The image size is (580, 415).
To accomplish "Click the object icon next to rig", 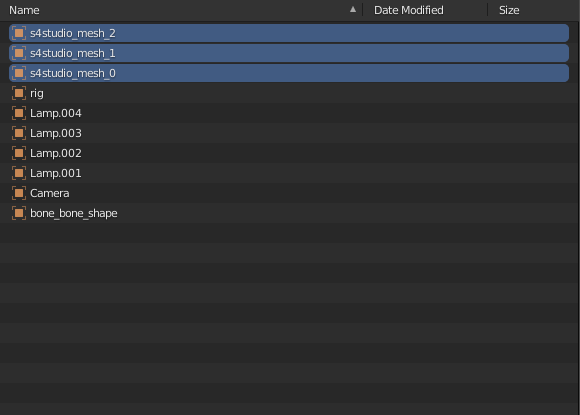I will [x=19, y=93].
